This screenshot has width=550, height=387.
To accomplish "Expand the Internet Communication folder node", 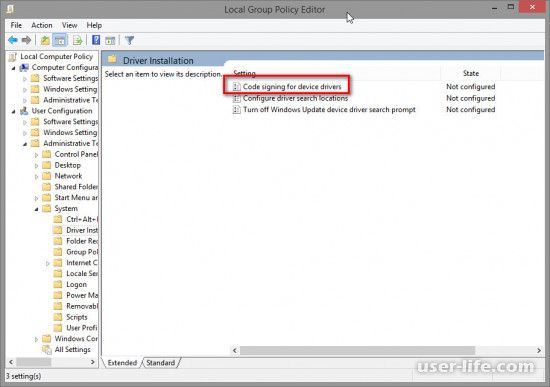I will [48, 263].
